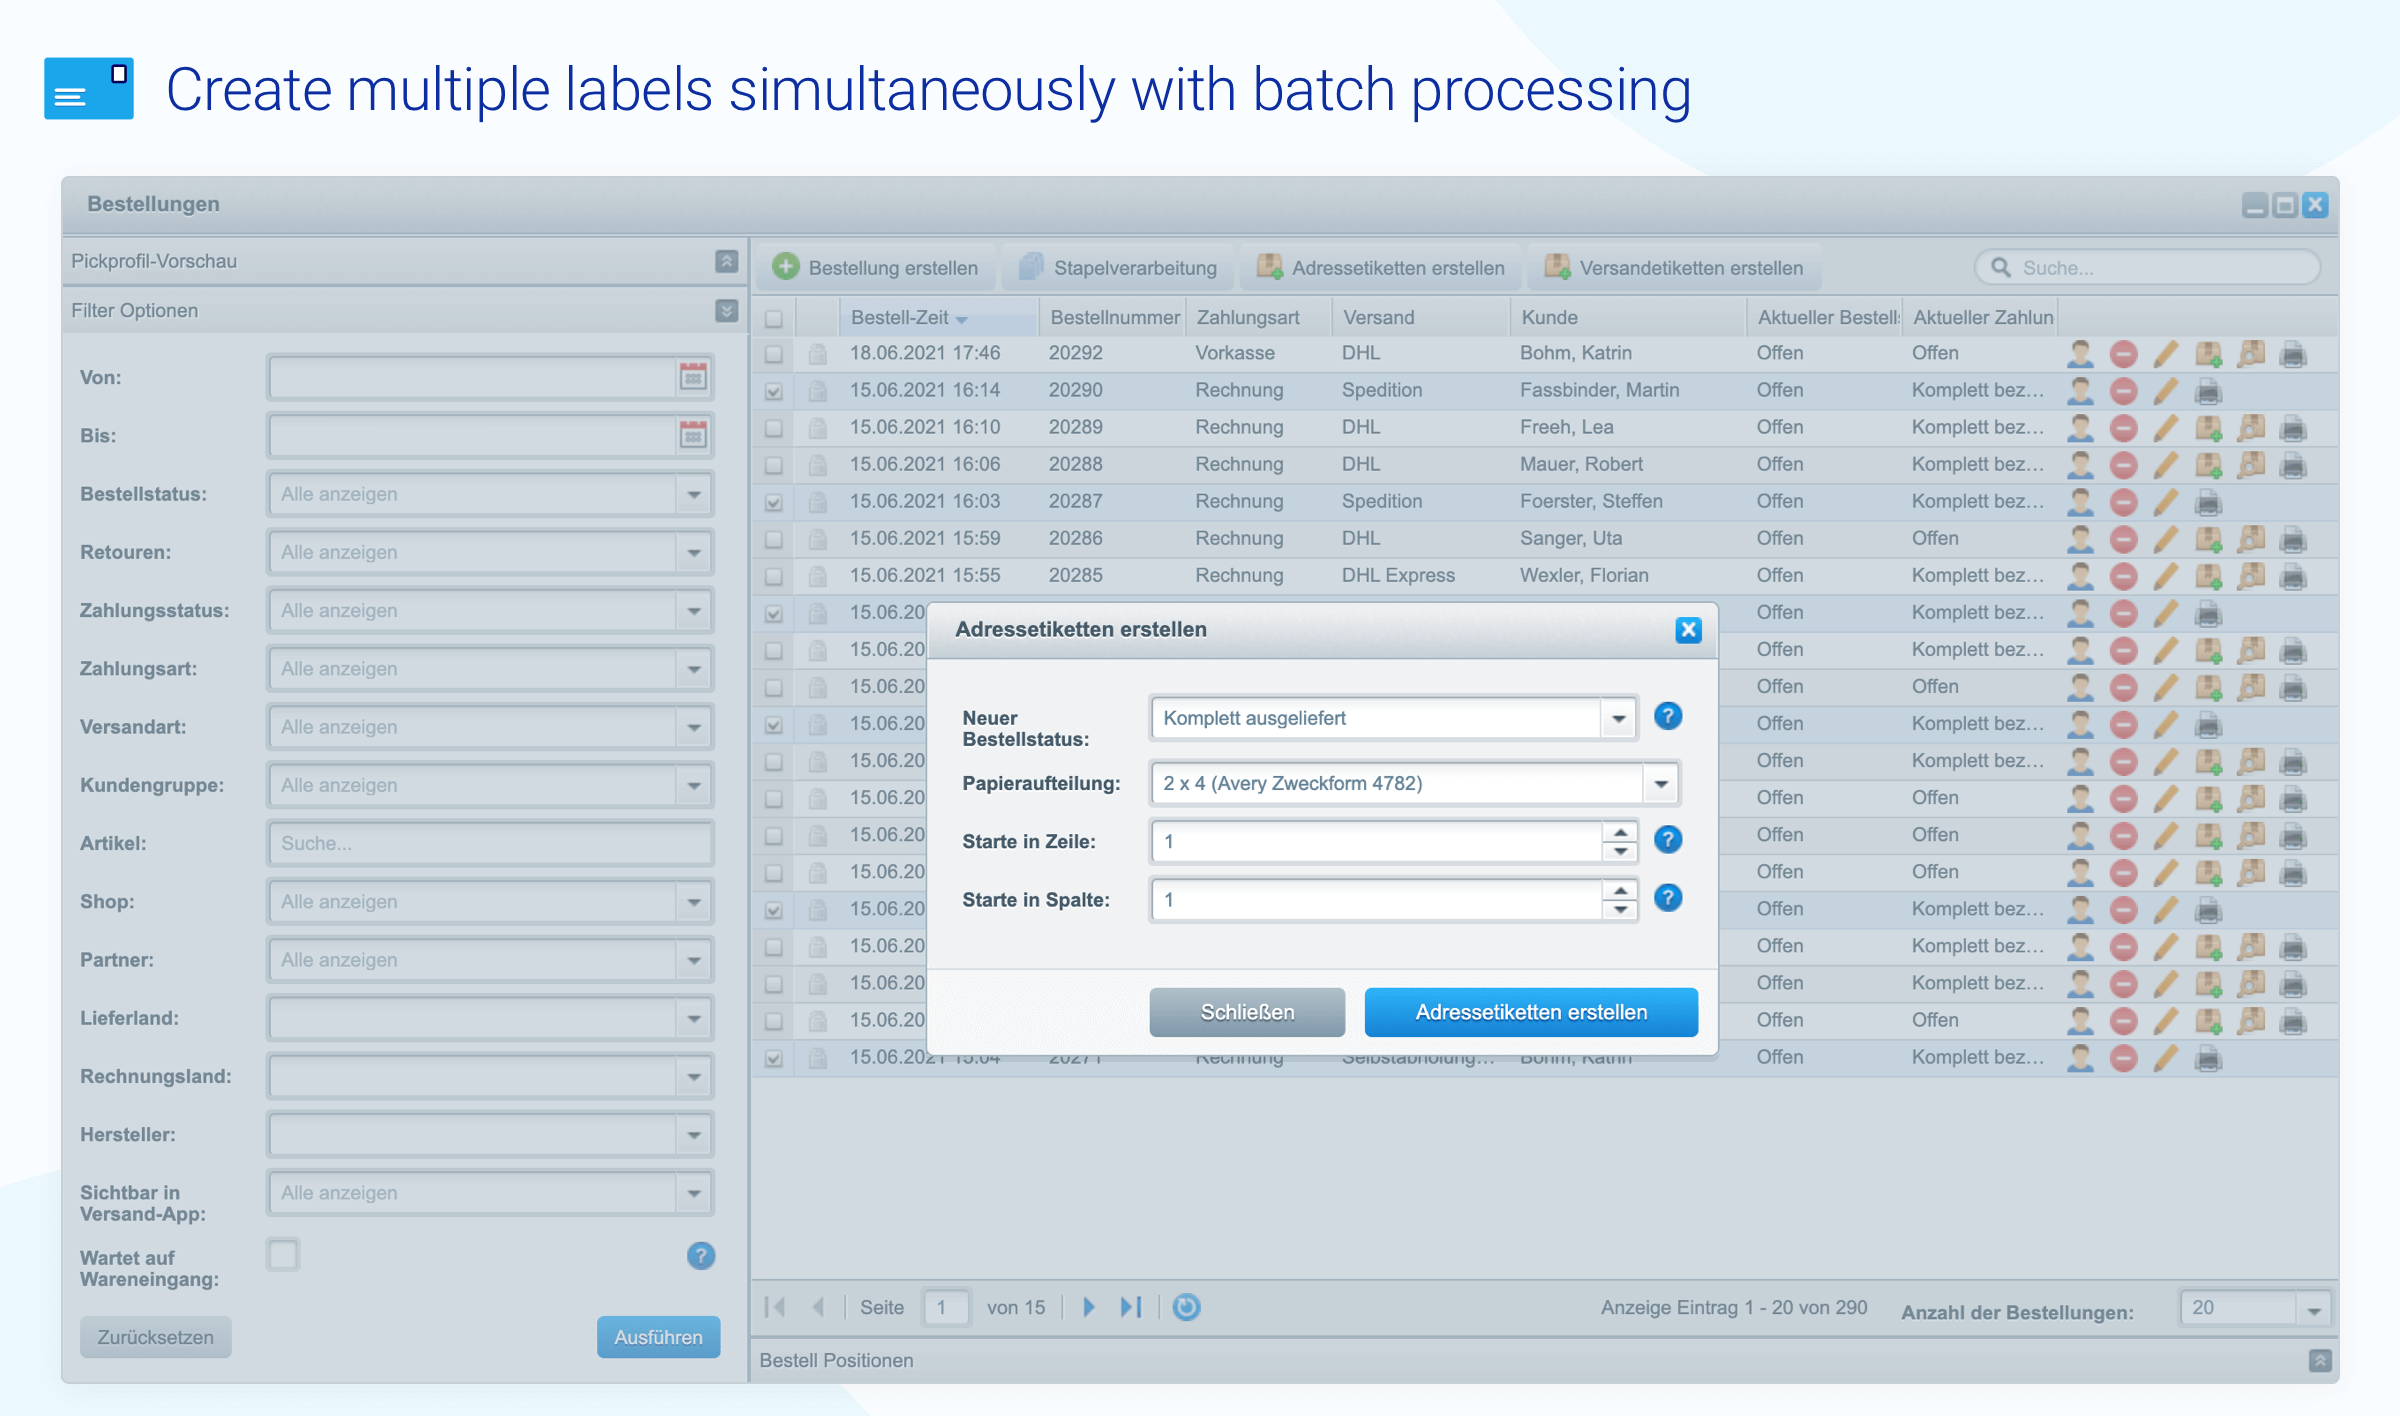Open help icon for Neuer Bestellstatus
This screenshot has width=2400, height=1416.
[x=1667, y=716]
